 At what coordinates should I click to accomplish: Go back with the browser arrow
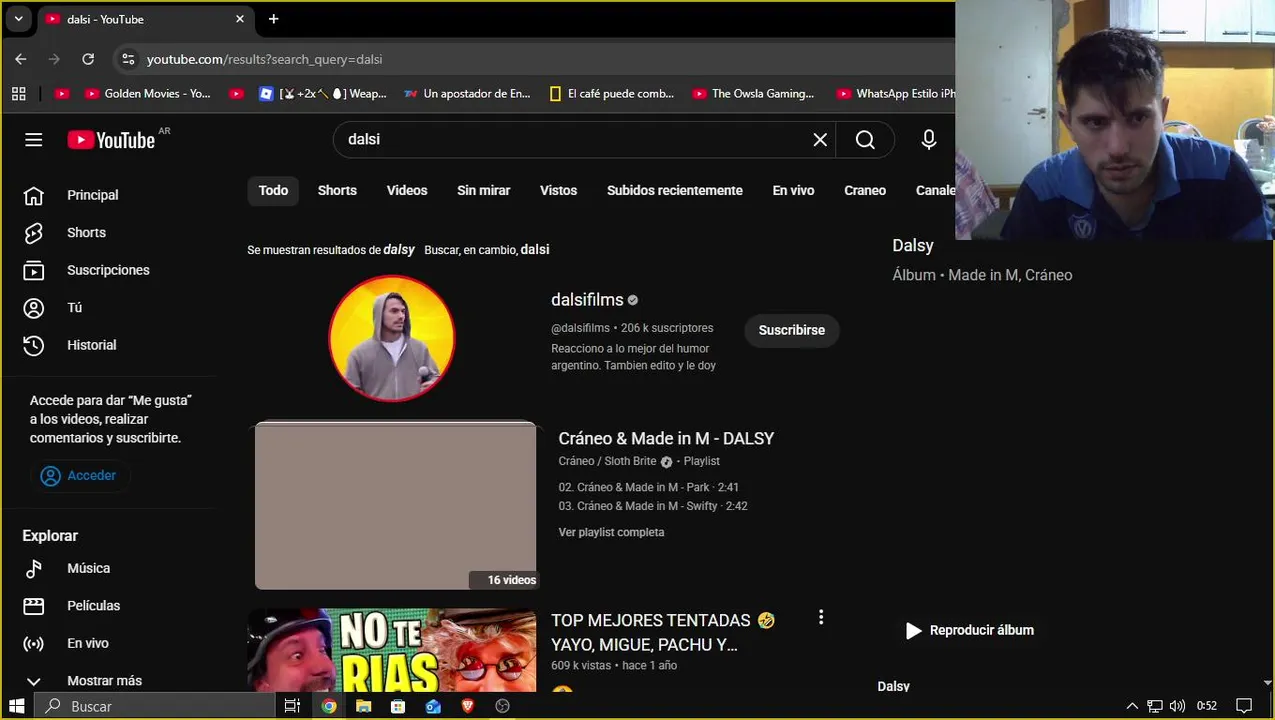pos(21,59)
